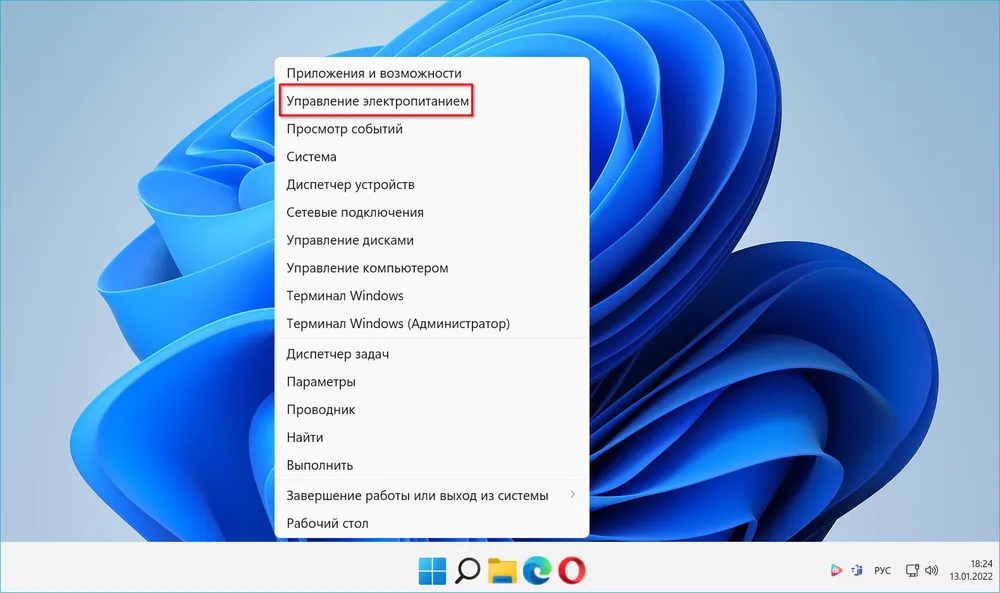Open the clock and date panel
This screenshot has width=1000, height=593.
click(969, 570)
